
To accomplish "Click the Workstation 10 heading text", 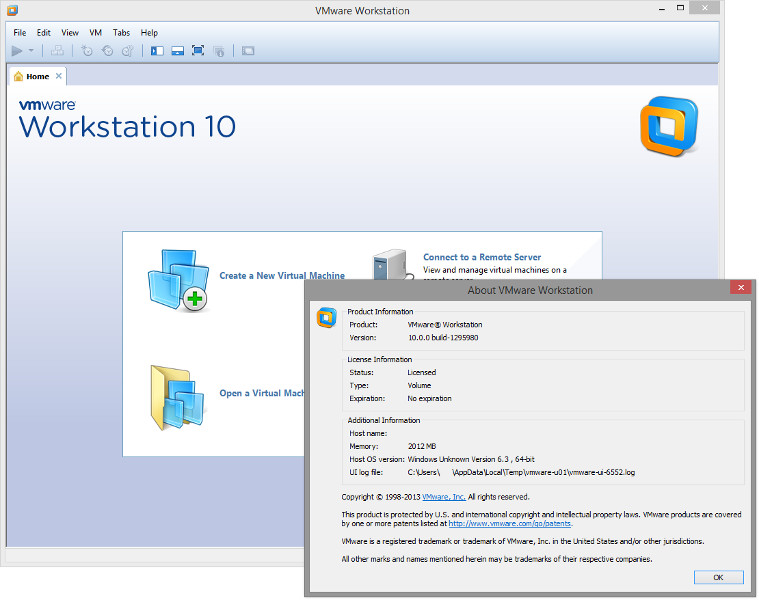I will (127, 127).
